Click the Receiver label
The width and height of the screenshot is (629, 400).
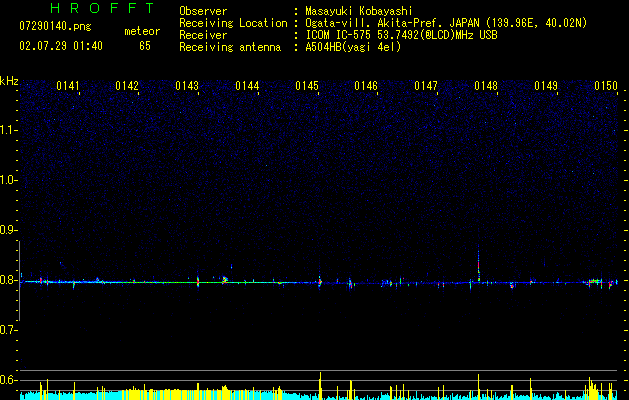pos(203,35)
